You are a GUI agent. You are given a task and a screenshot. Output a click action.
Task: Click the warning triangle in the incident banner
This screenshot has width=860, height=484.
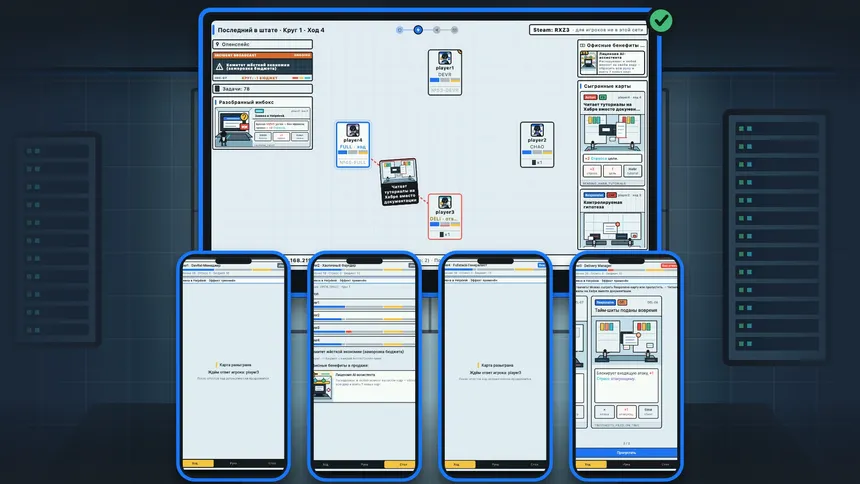[x=219, y=67]
